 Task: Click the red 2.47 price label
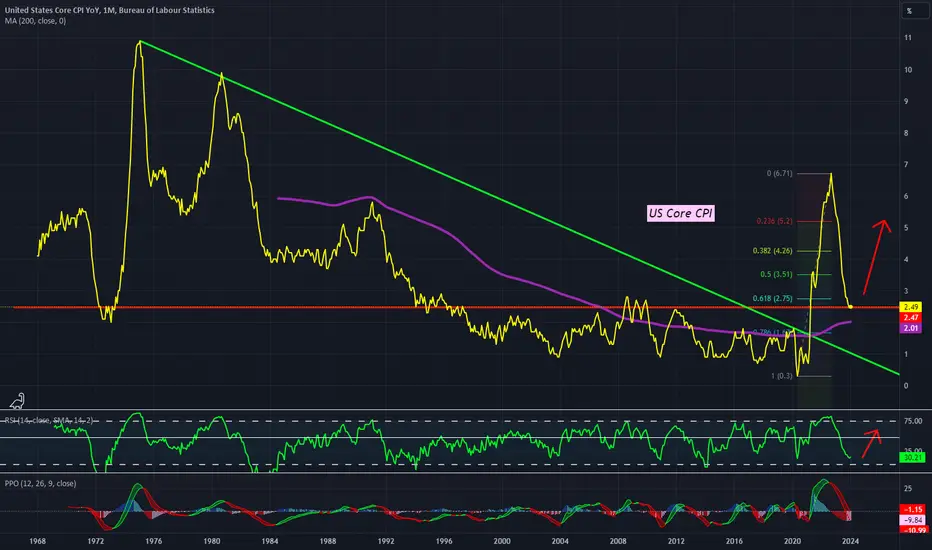(911, 318)
